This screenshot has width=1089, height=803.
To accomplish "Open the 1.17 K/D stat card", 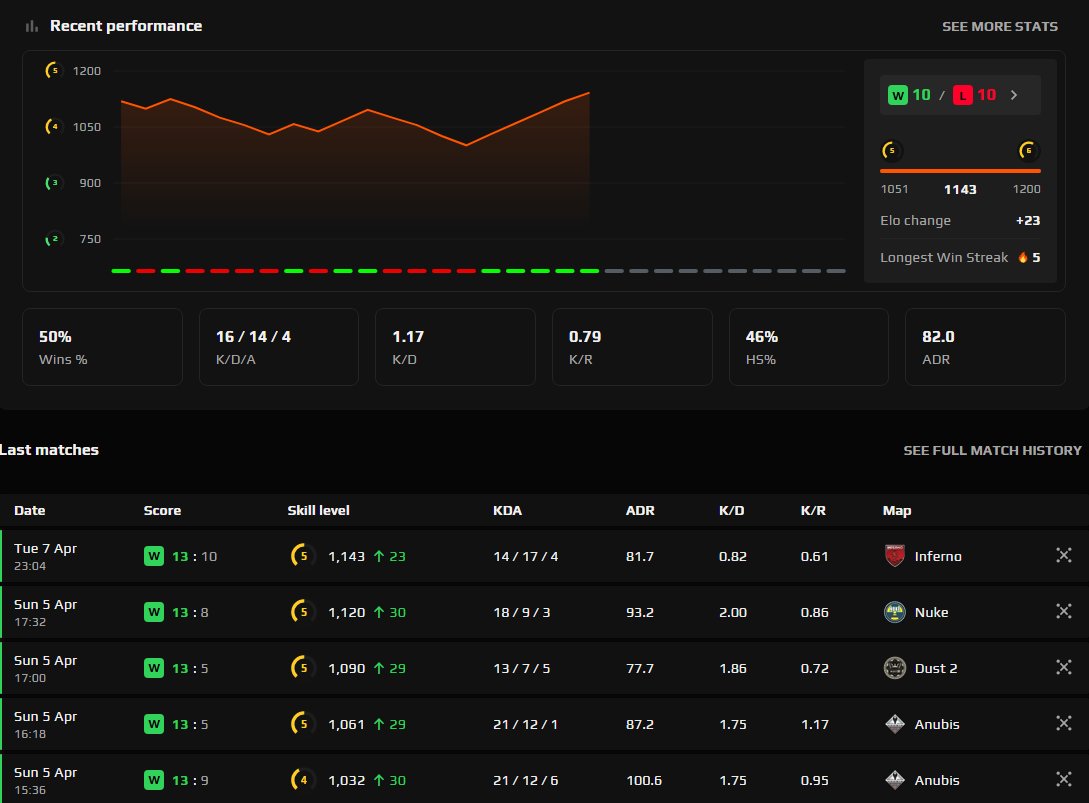I will [455, 347].
